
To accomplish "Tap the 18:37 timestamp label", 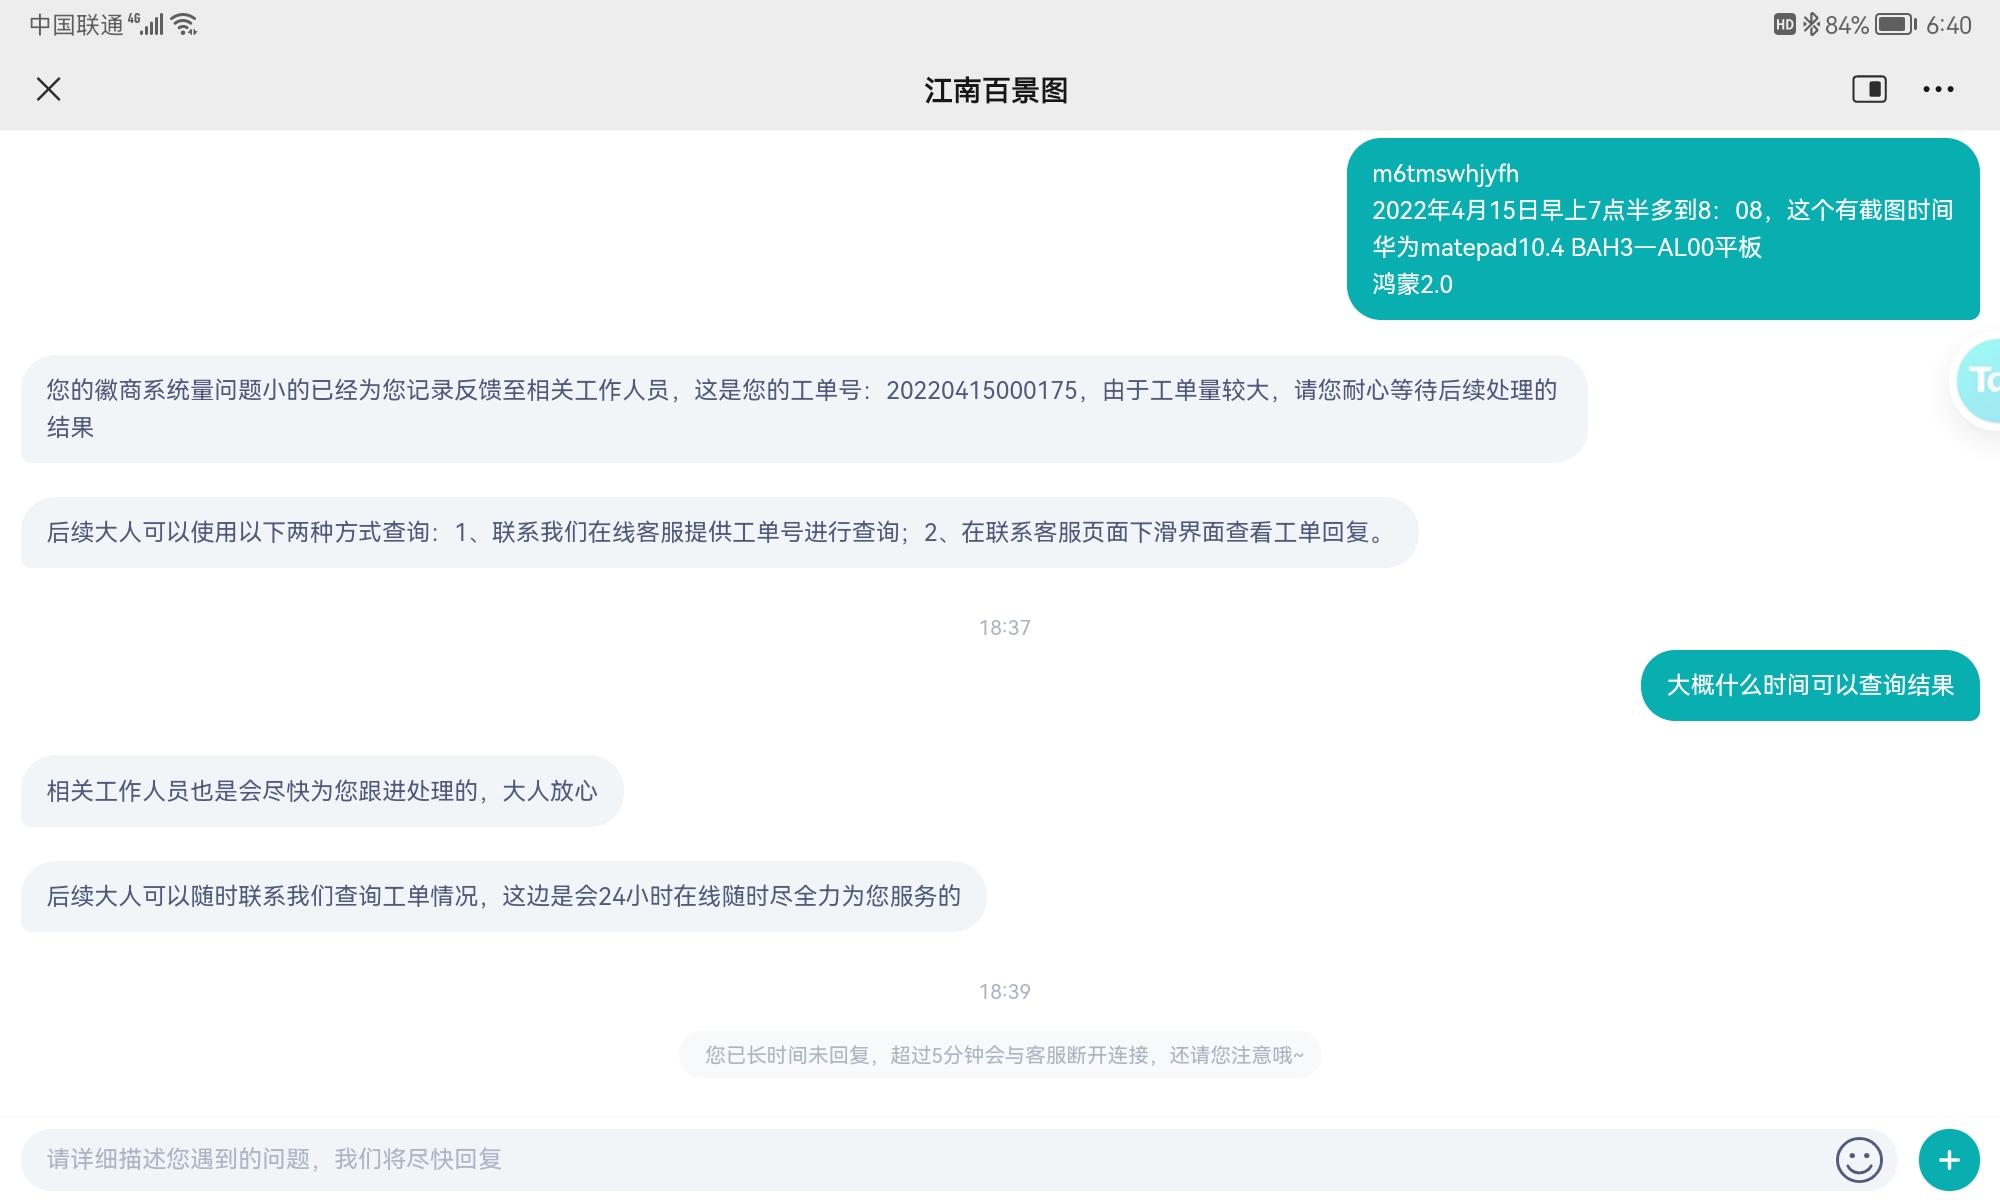I will click(x=1004, y=628).
